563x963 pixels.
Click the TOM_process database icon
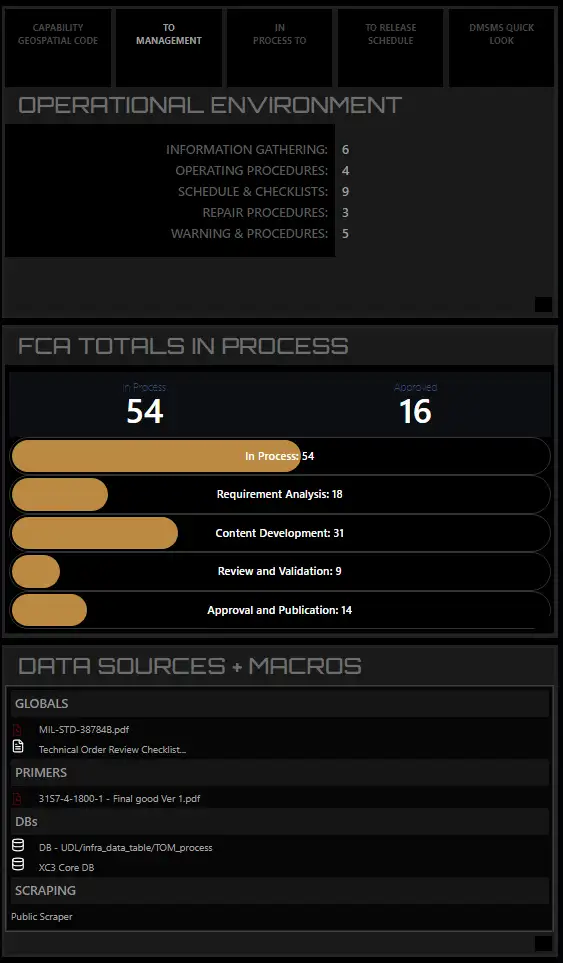pyautogui.click(x=18, y=845)
